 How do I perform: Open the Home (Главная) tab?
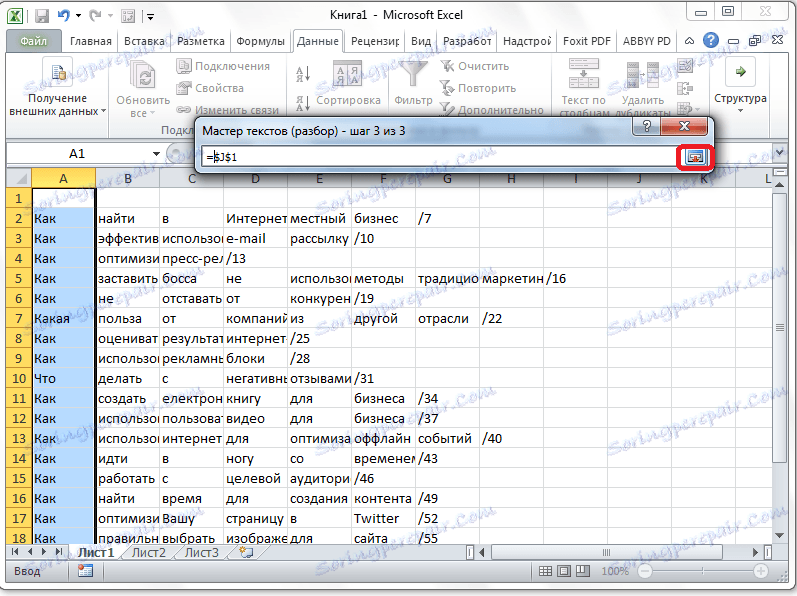(90, 41)
